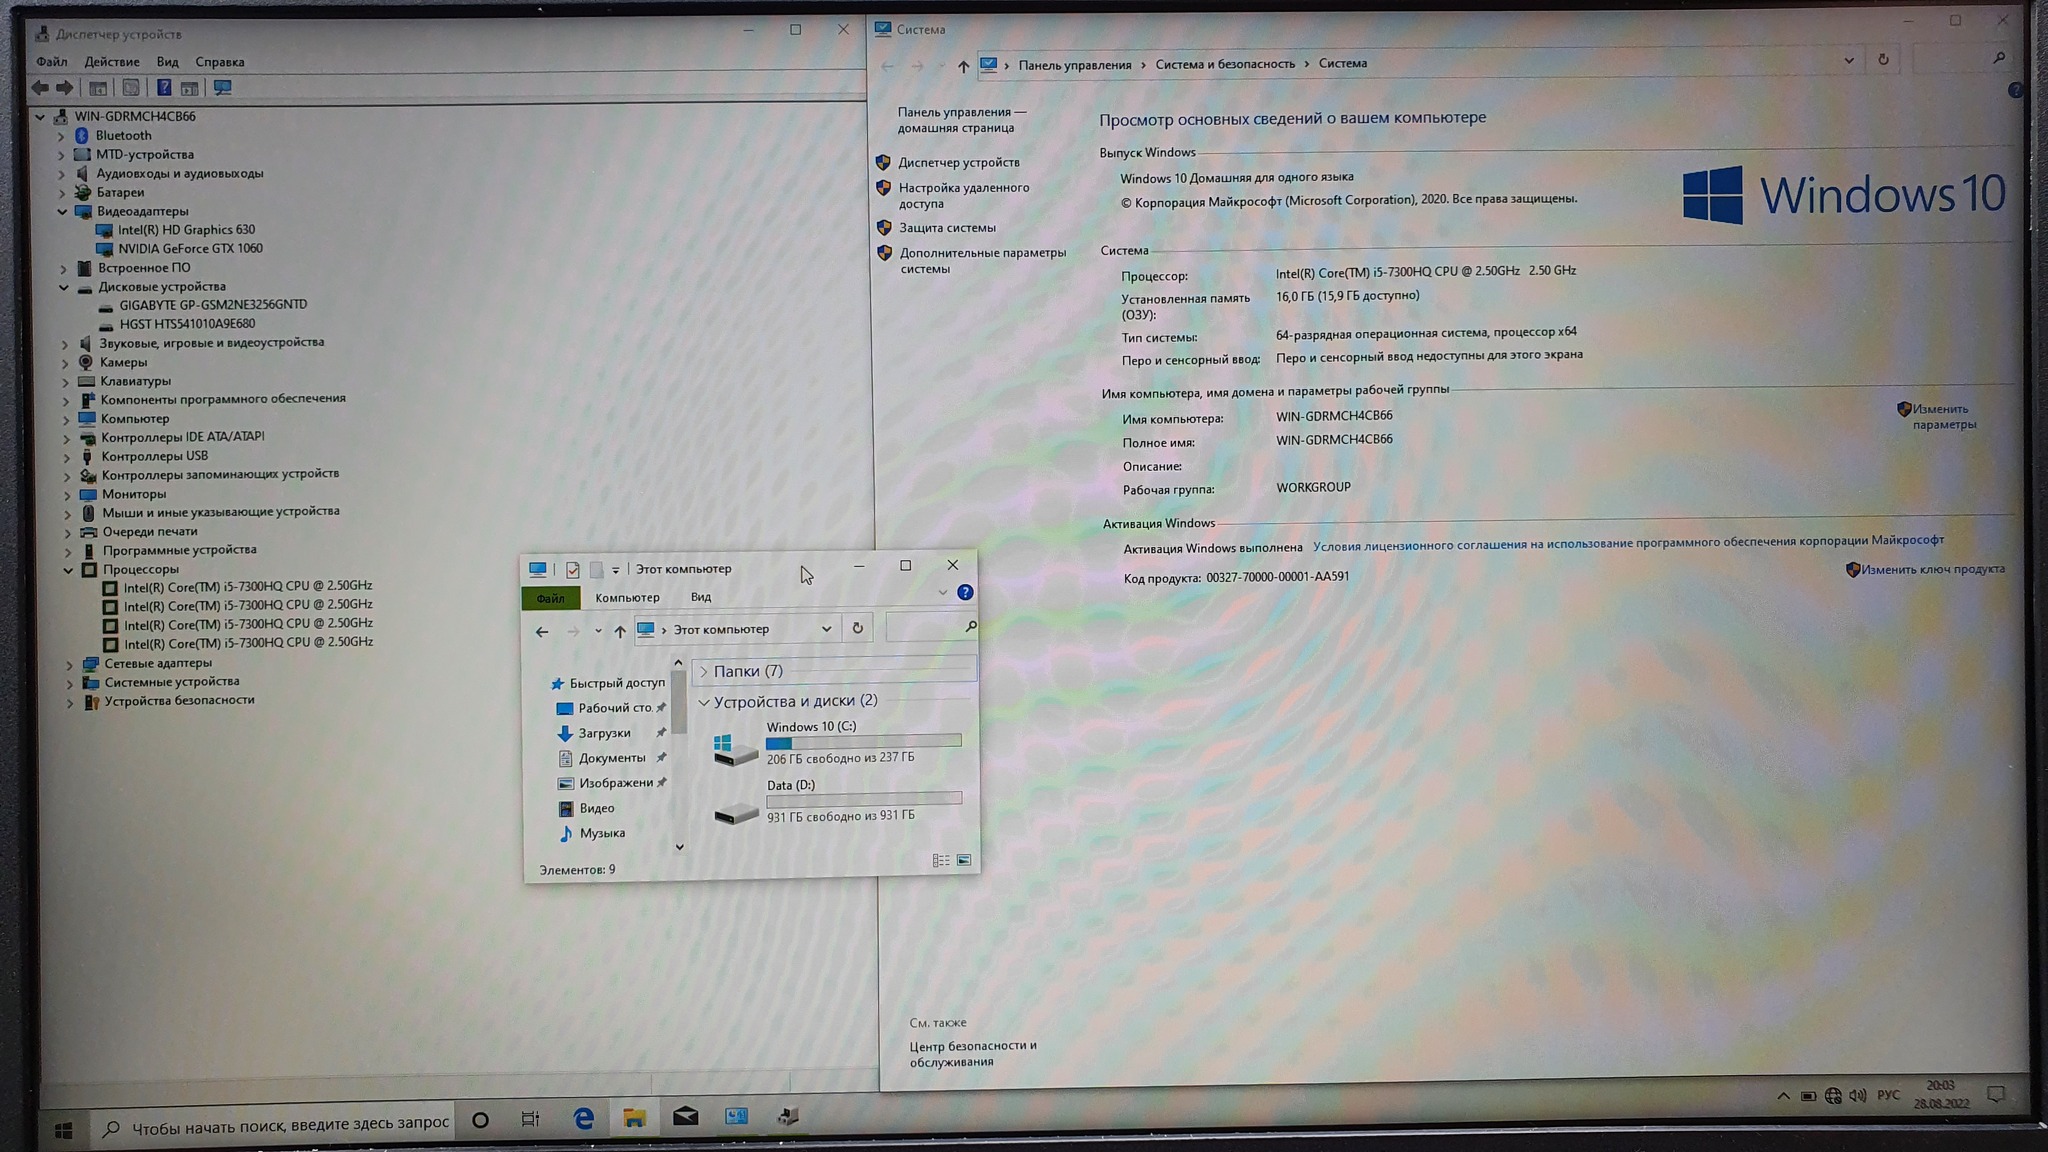This screenshot has height=1152, width=2048.
Task: Refresh the Explorer address bar
Action: pyautogui.click(x=857, y=629)
